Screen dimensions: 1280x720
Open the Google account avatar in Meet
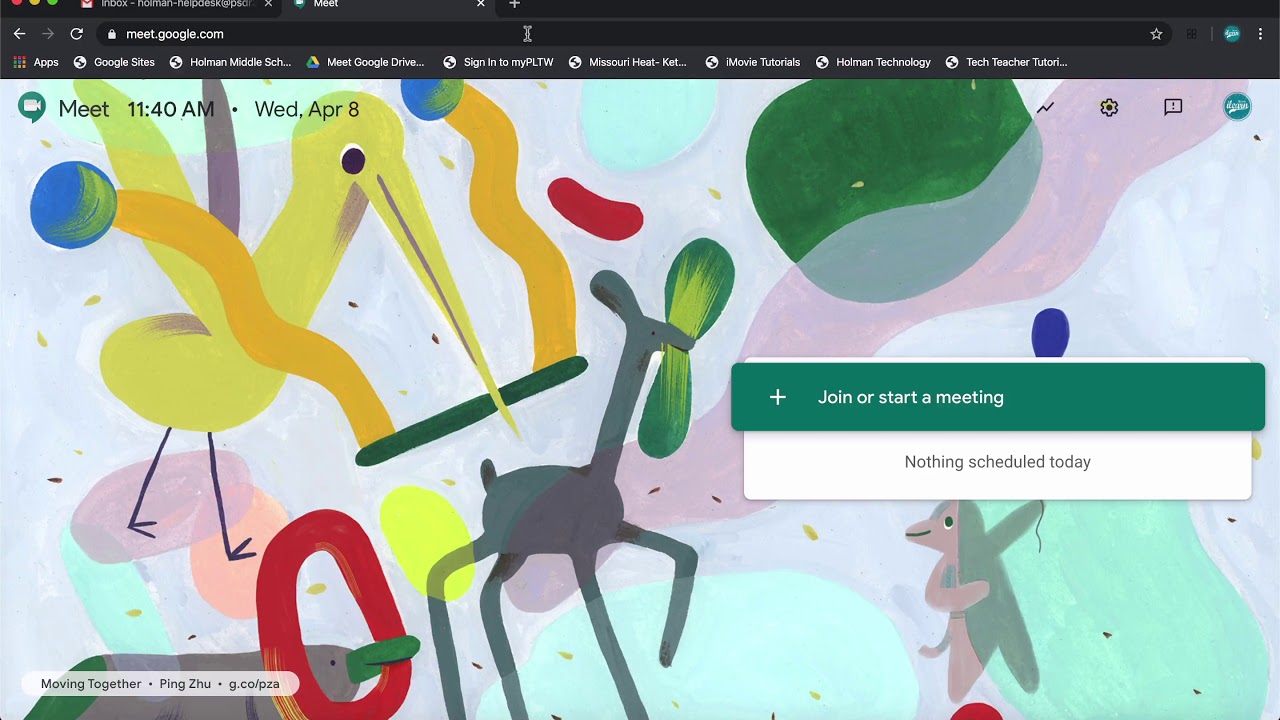coord(1237,106)
